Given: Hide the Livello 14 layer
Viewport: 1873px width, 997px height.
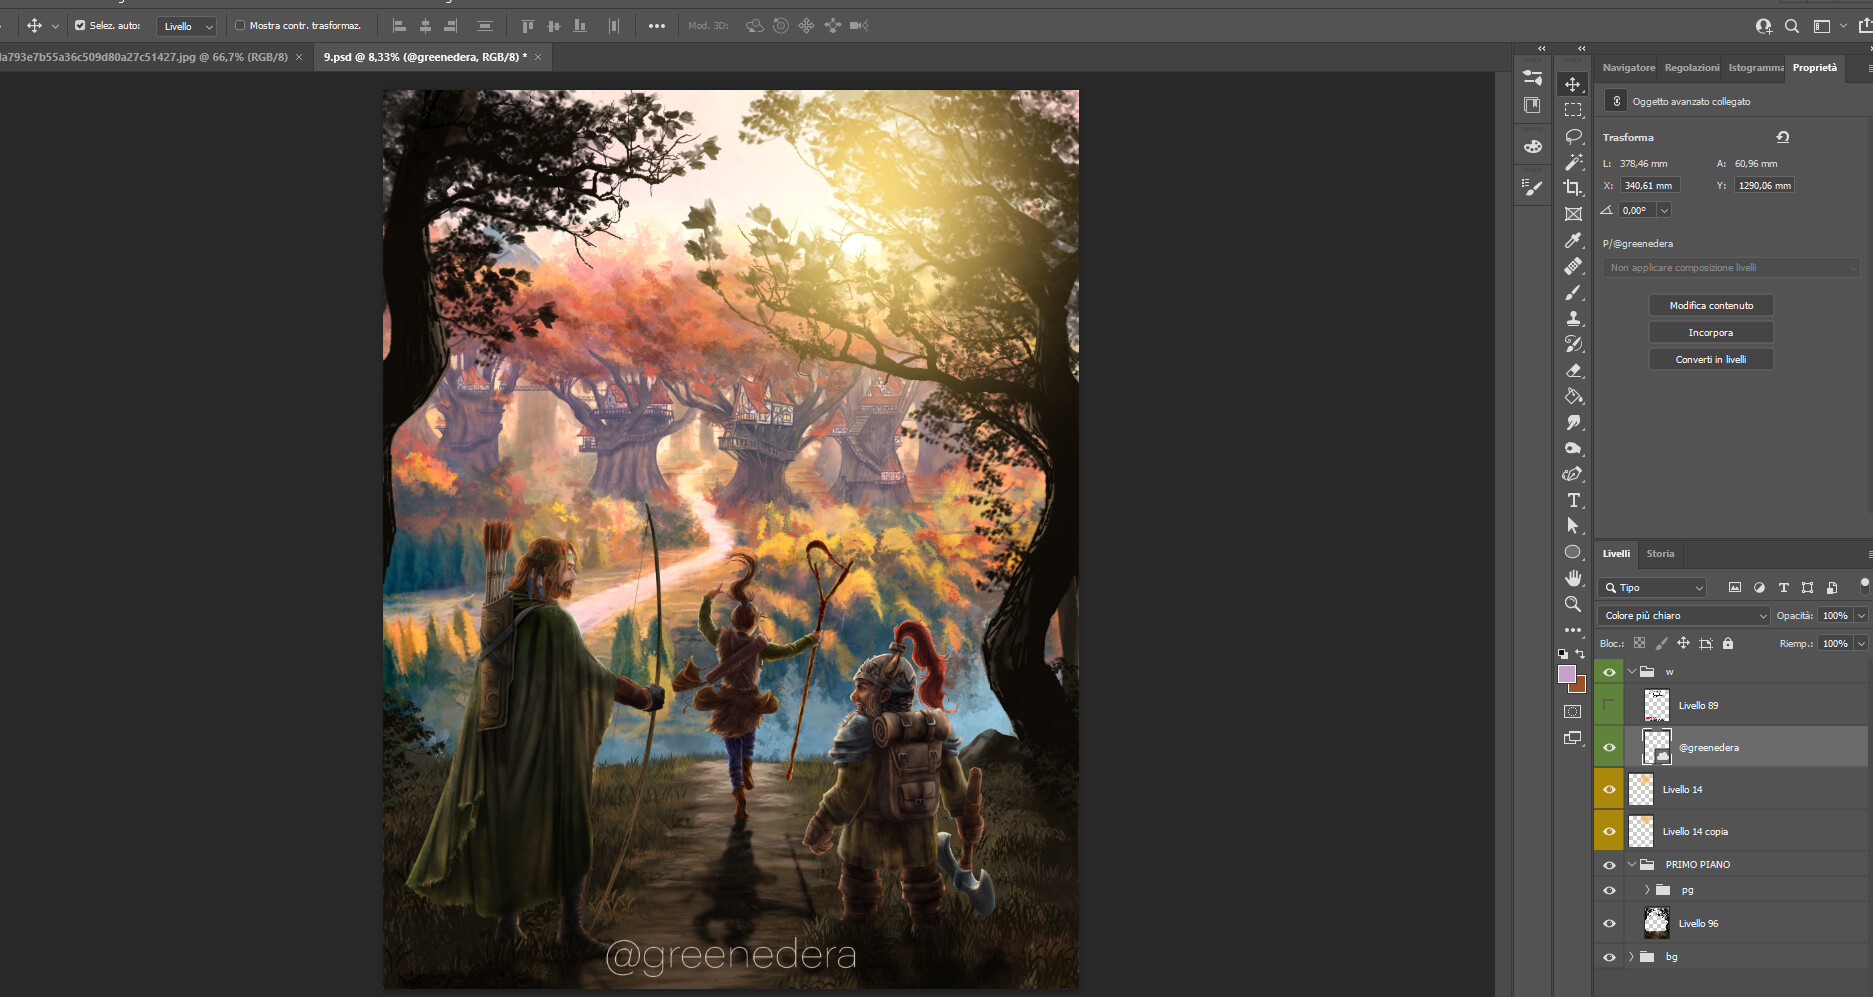Looking at the screenshot, I should (x=1609, y=790).
